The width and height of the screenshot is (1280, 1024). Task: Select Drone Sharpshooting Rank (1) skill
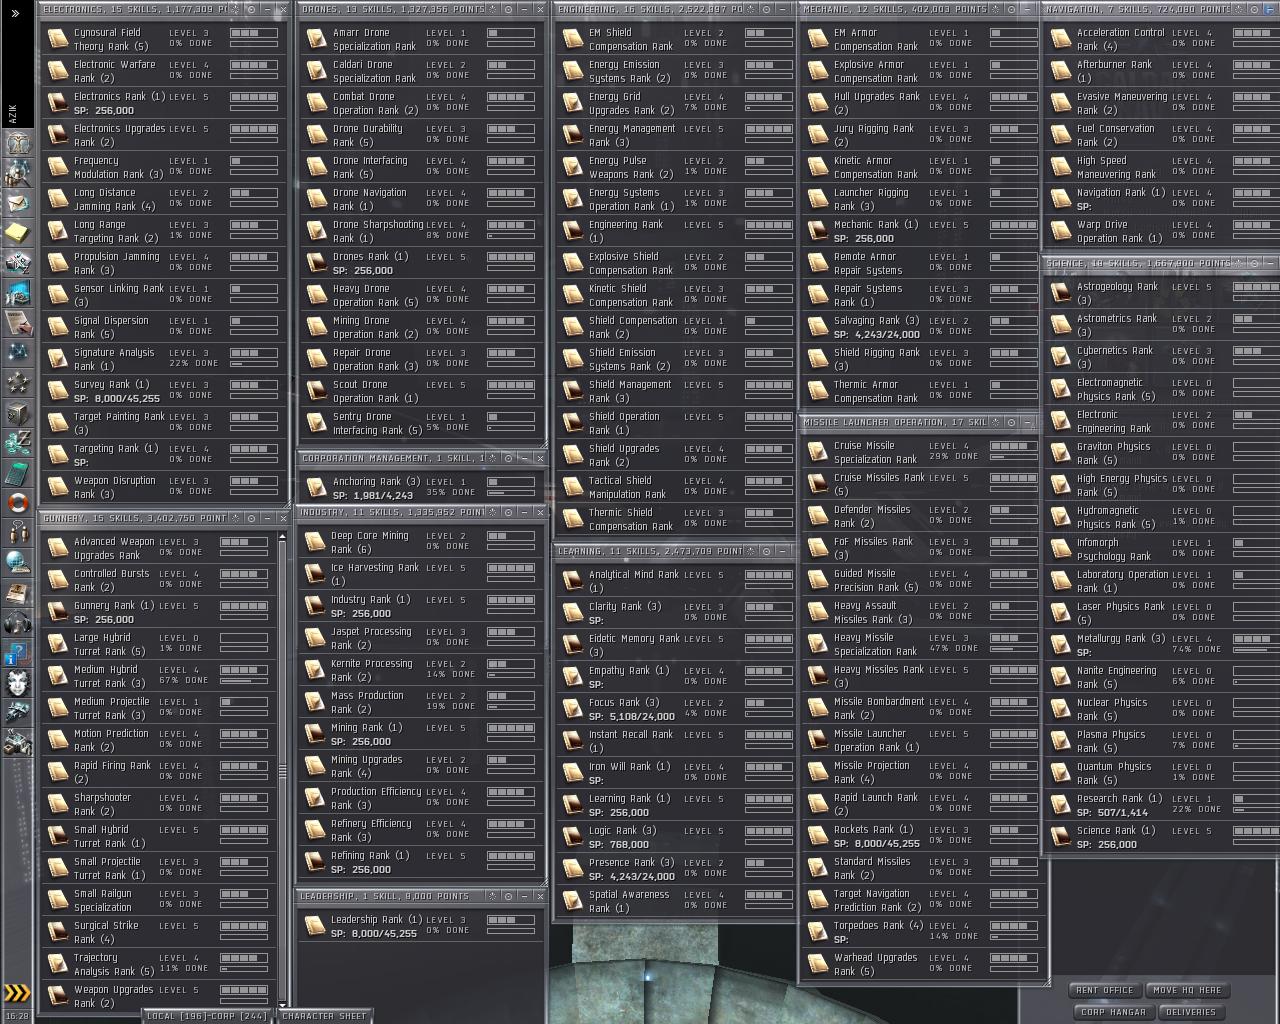[x=422, y=231]
